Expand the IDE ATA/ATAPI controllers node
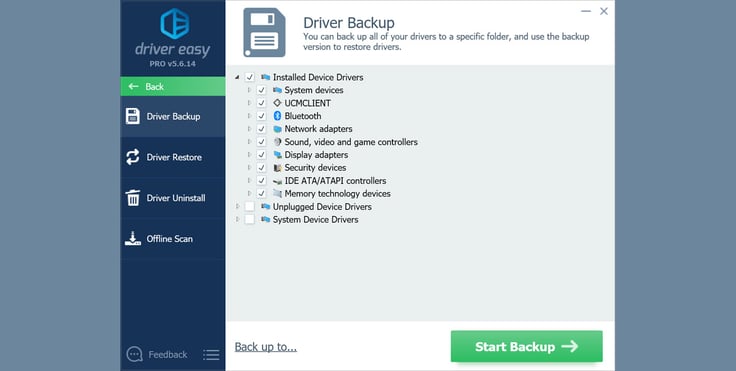Viewport: 736px width, 371px height. 249,181
